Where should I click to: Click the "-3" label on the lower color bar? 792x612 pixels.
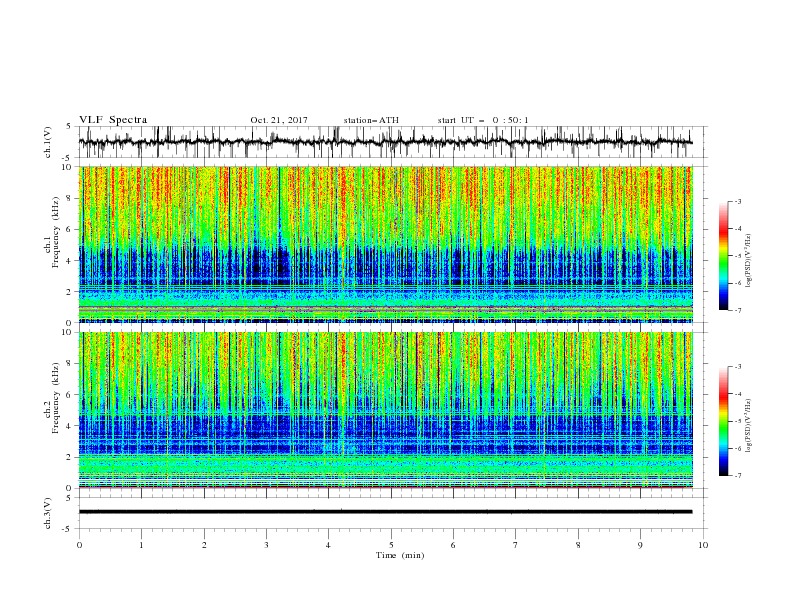[x=737, y=367]
